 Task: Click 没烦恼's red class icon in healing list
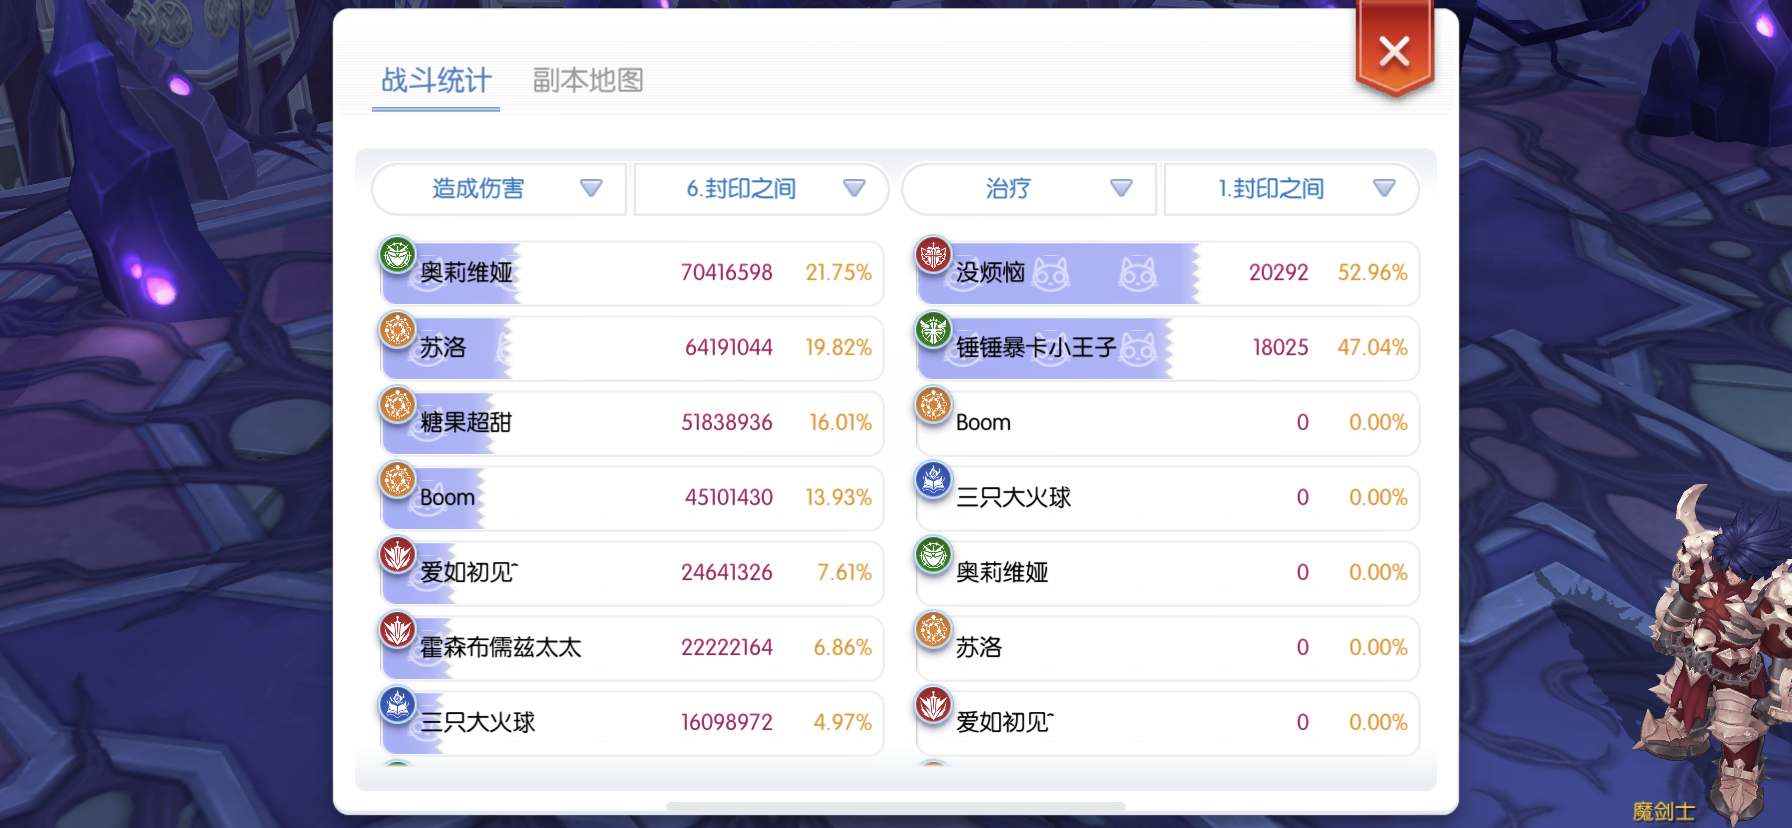933,255
